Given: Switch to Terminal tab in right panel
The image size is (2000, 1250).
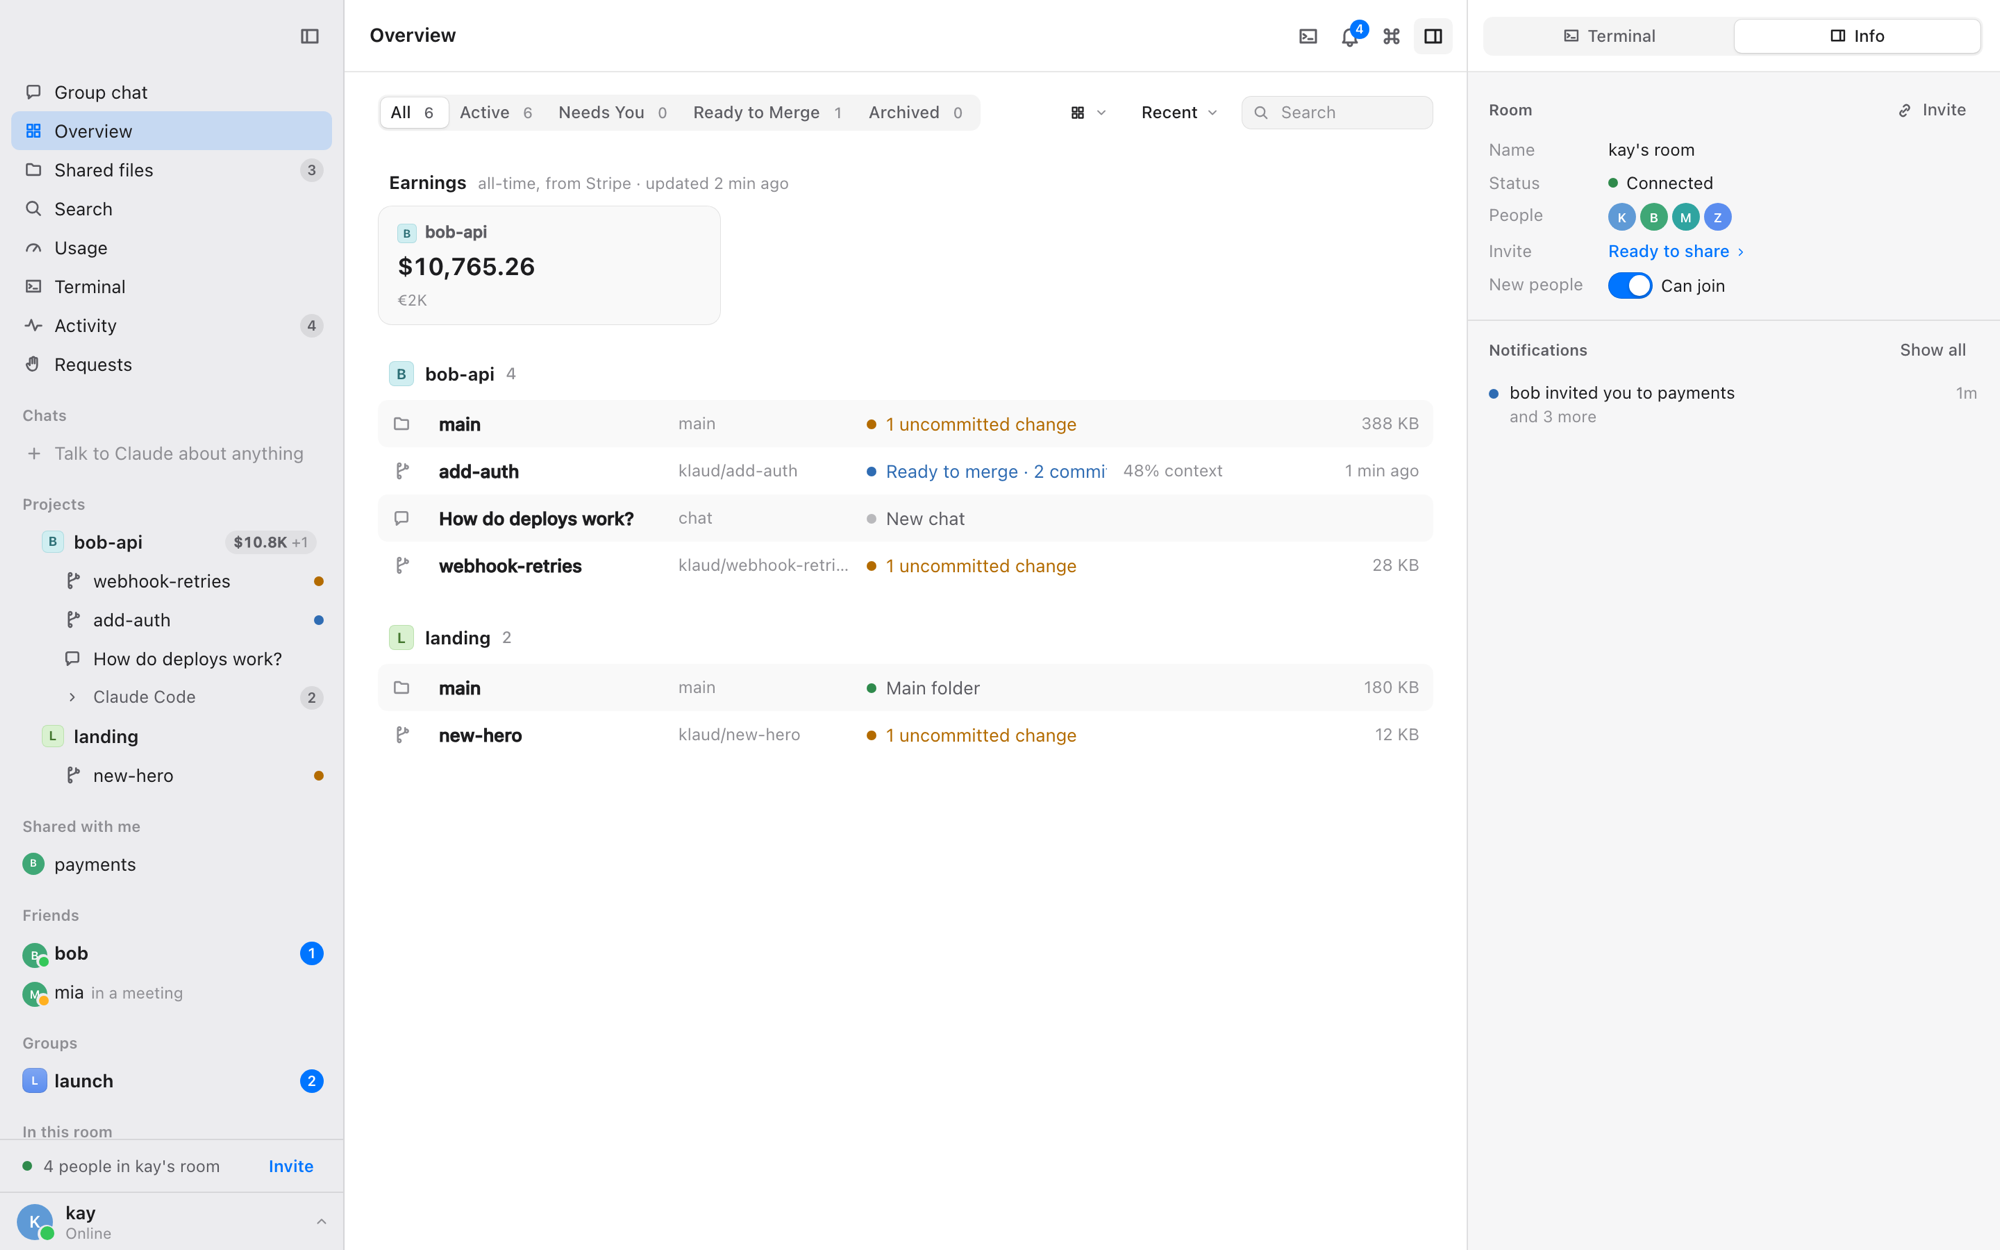Looking at the screenshot, I should 1609,37.
